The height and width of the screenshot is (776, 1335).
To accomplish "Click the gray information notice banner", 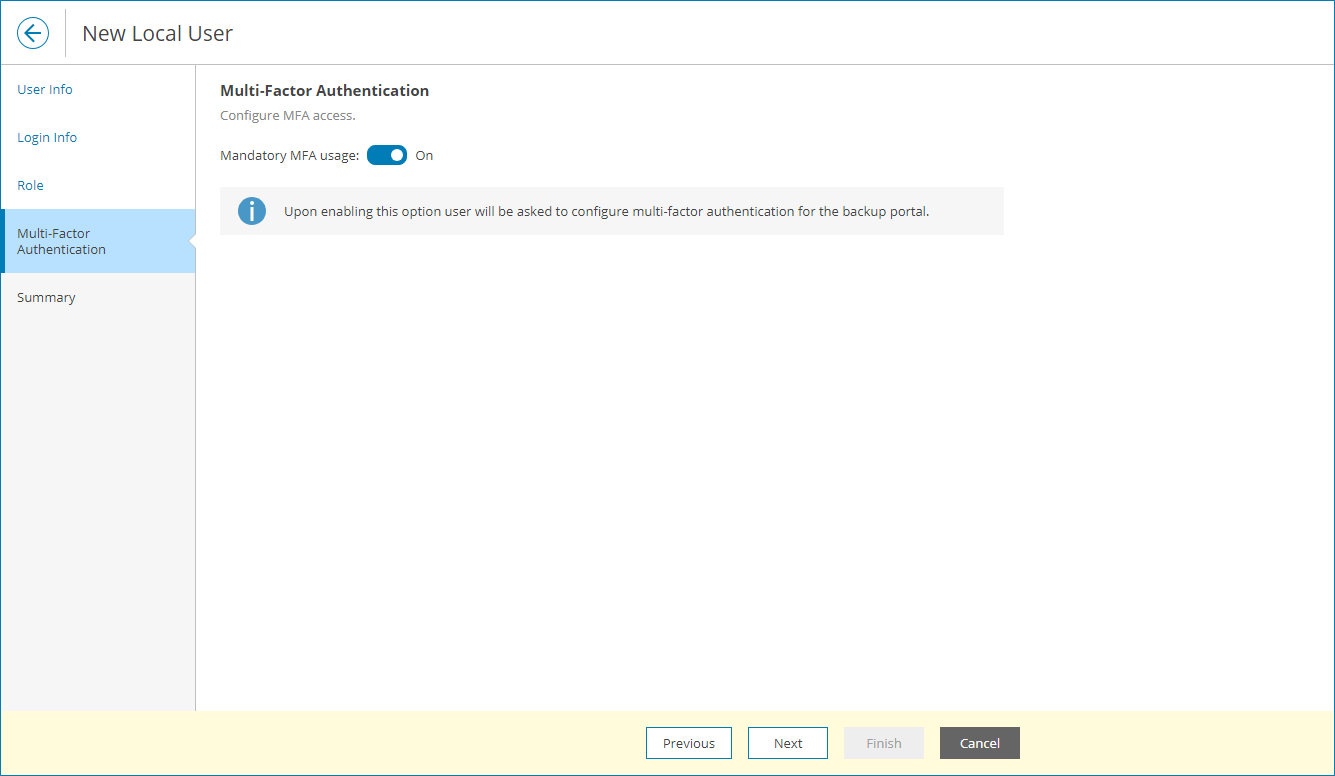I will (611, 210).
